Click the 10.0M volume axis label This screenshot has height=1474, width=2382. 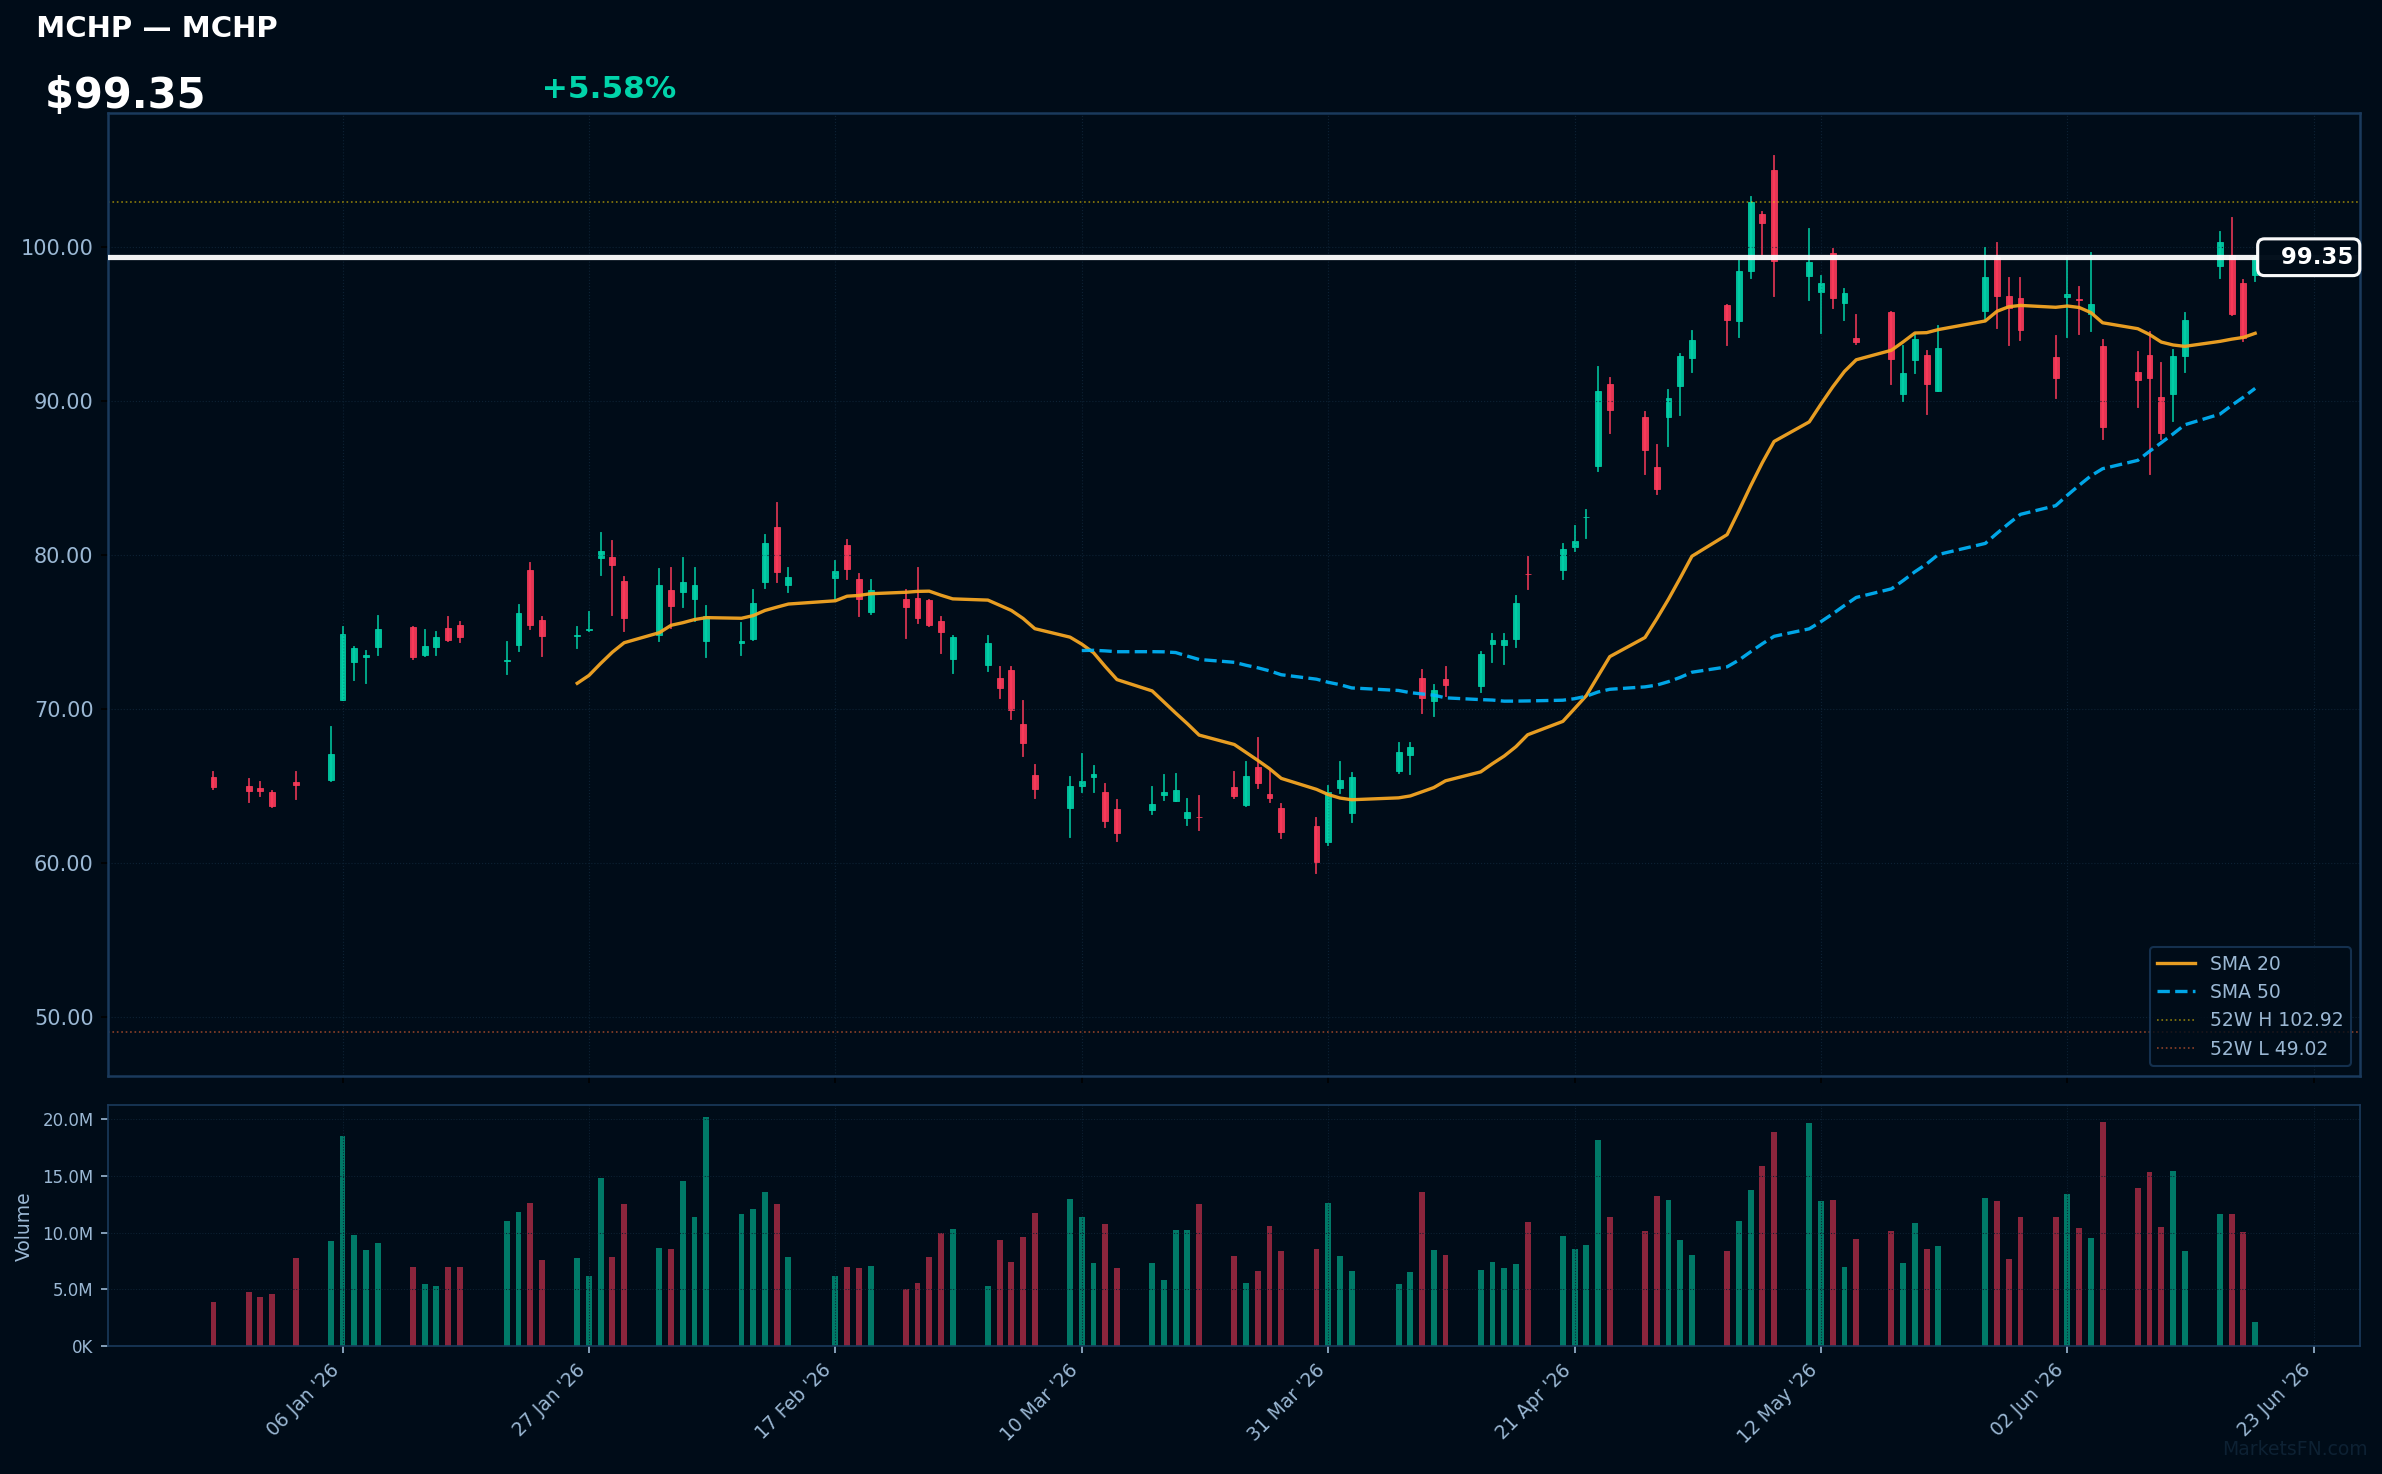[x=68, y=1234]
